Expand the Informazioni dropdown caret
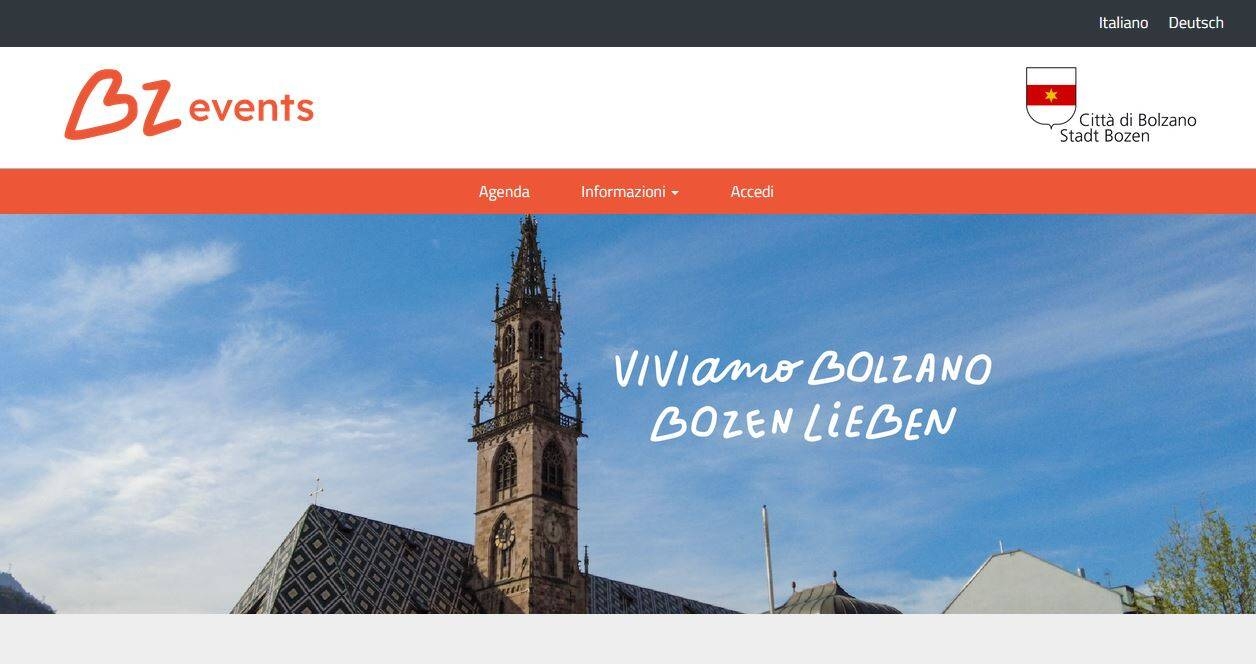Viewport: 1256px width, 664px height. 675,193
